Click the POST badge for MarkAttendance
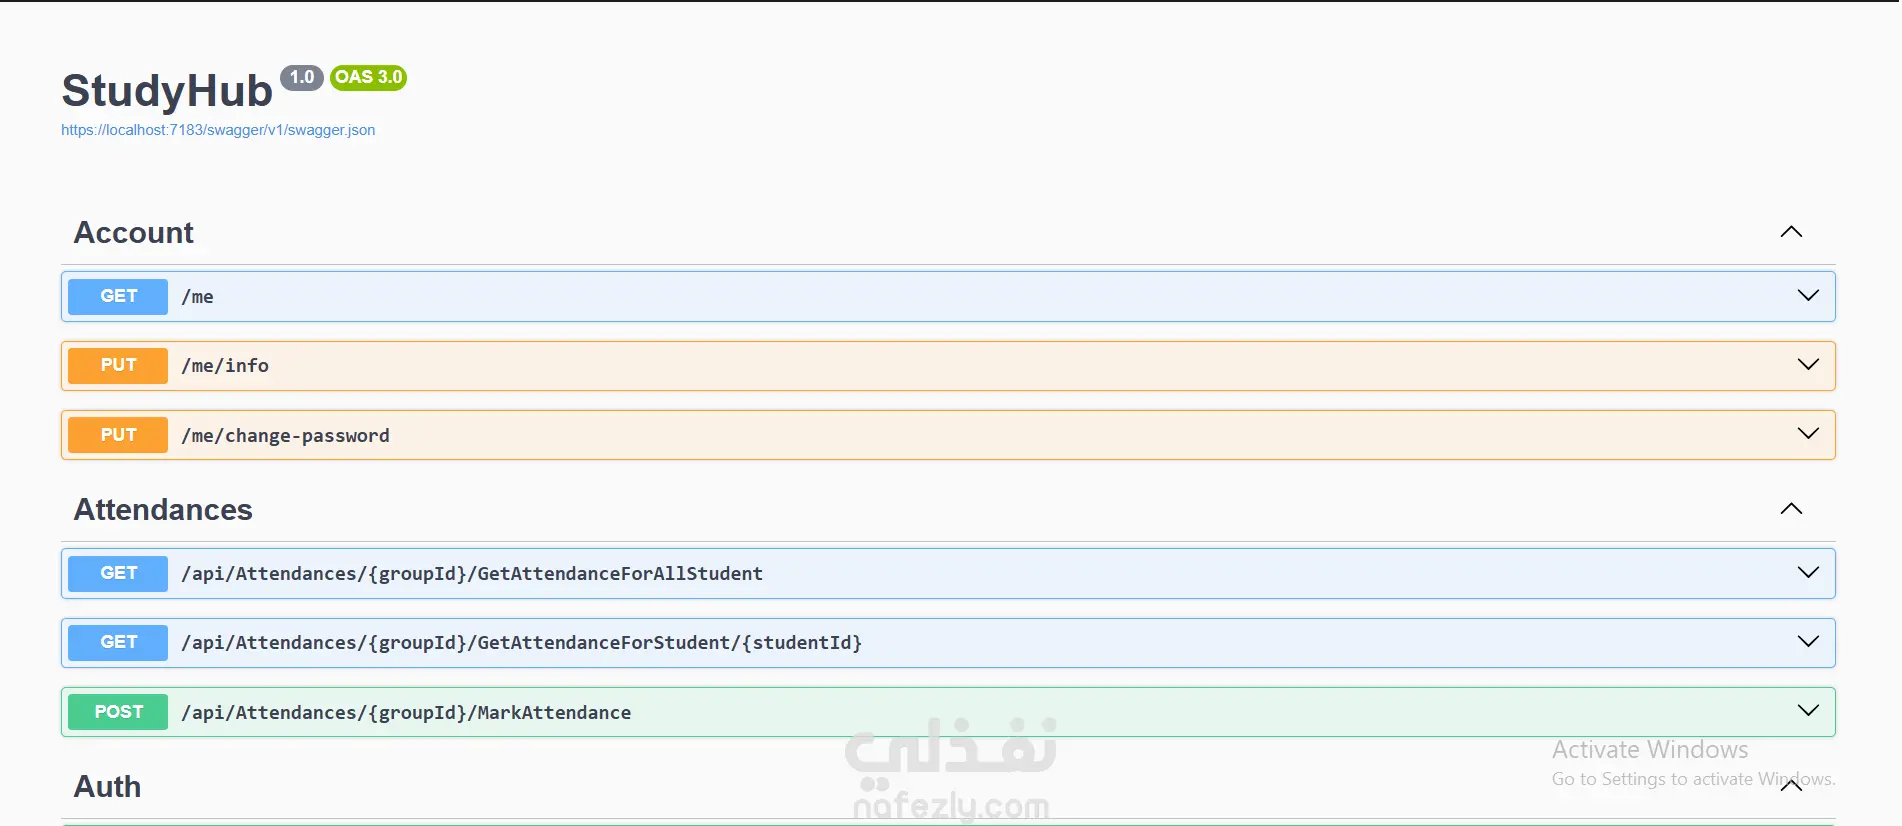This screenshot has width=1902, height=826. tap(118, 712)
